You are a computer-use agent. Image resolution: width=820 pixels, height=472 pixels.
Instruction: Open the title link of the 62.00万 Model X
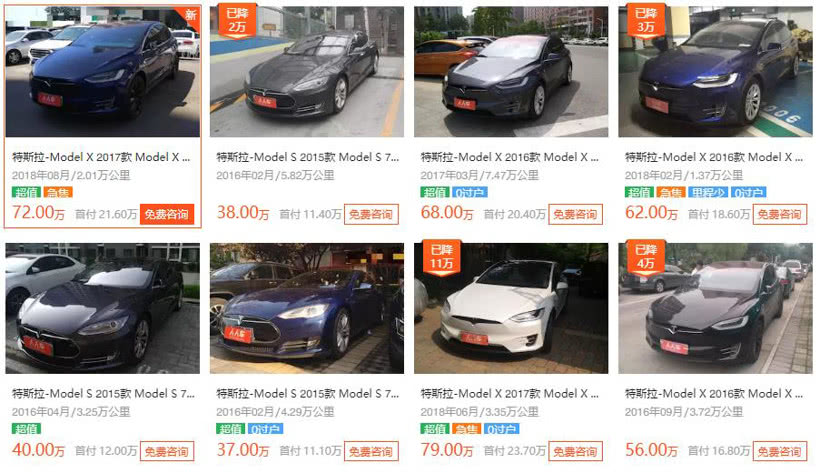(714, 157)
